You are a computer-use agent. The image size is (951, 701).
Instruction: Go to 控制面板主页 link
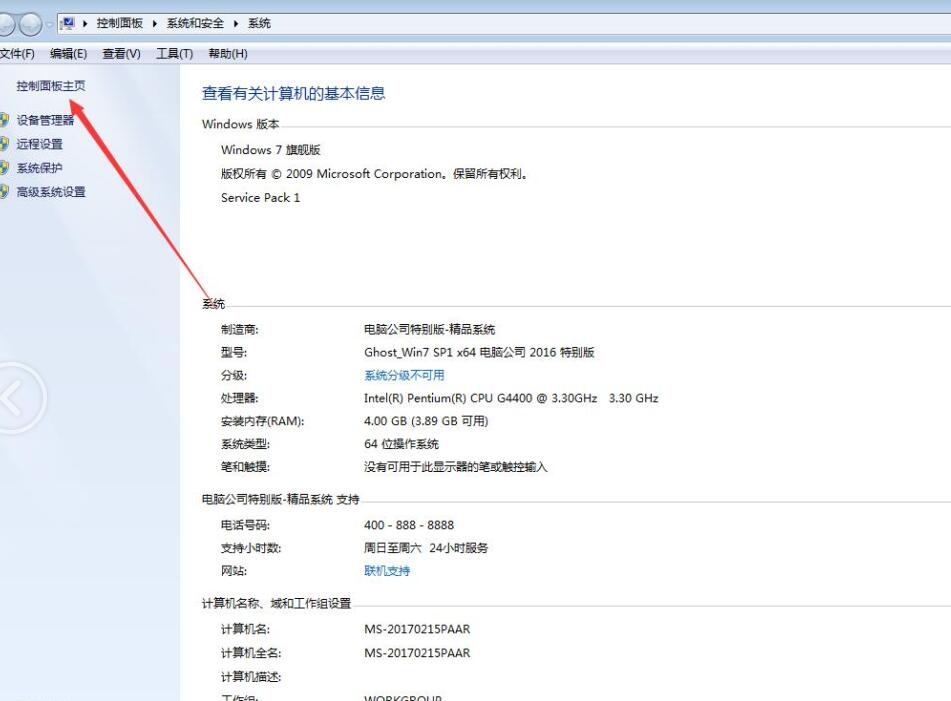pyautogui.click(x=51, y=86)
